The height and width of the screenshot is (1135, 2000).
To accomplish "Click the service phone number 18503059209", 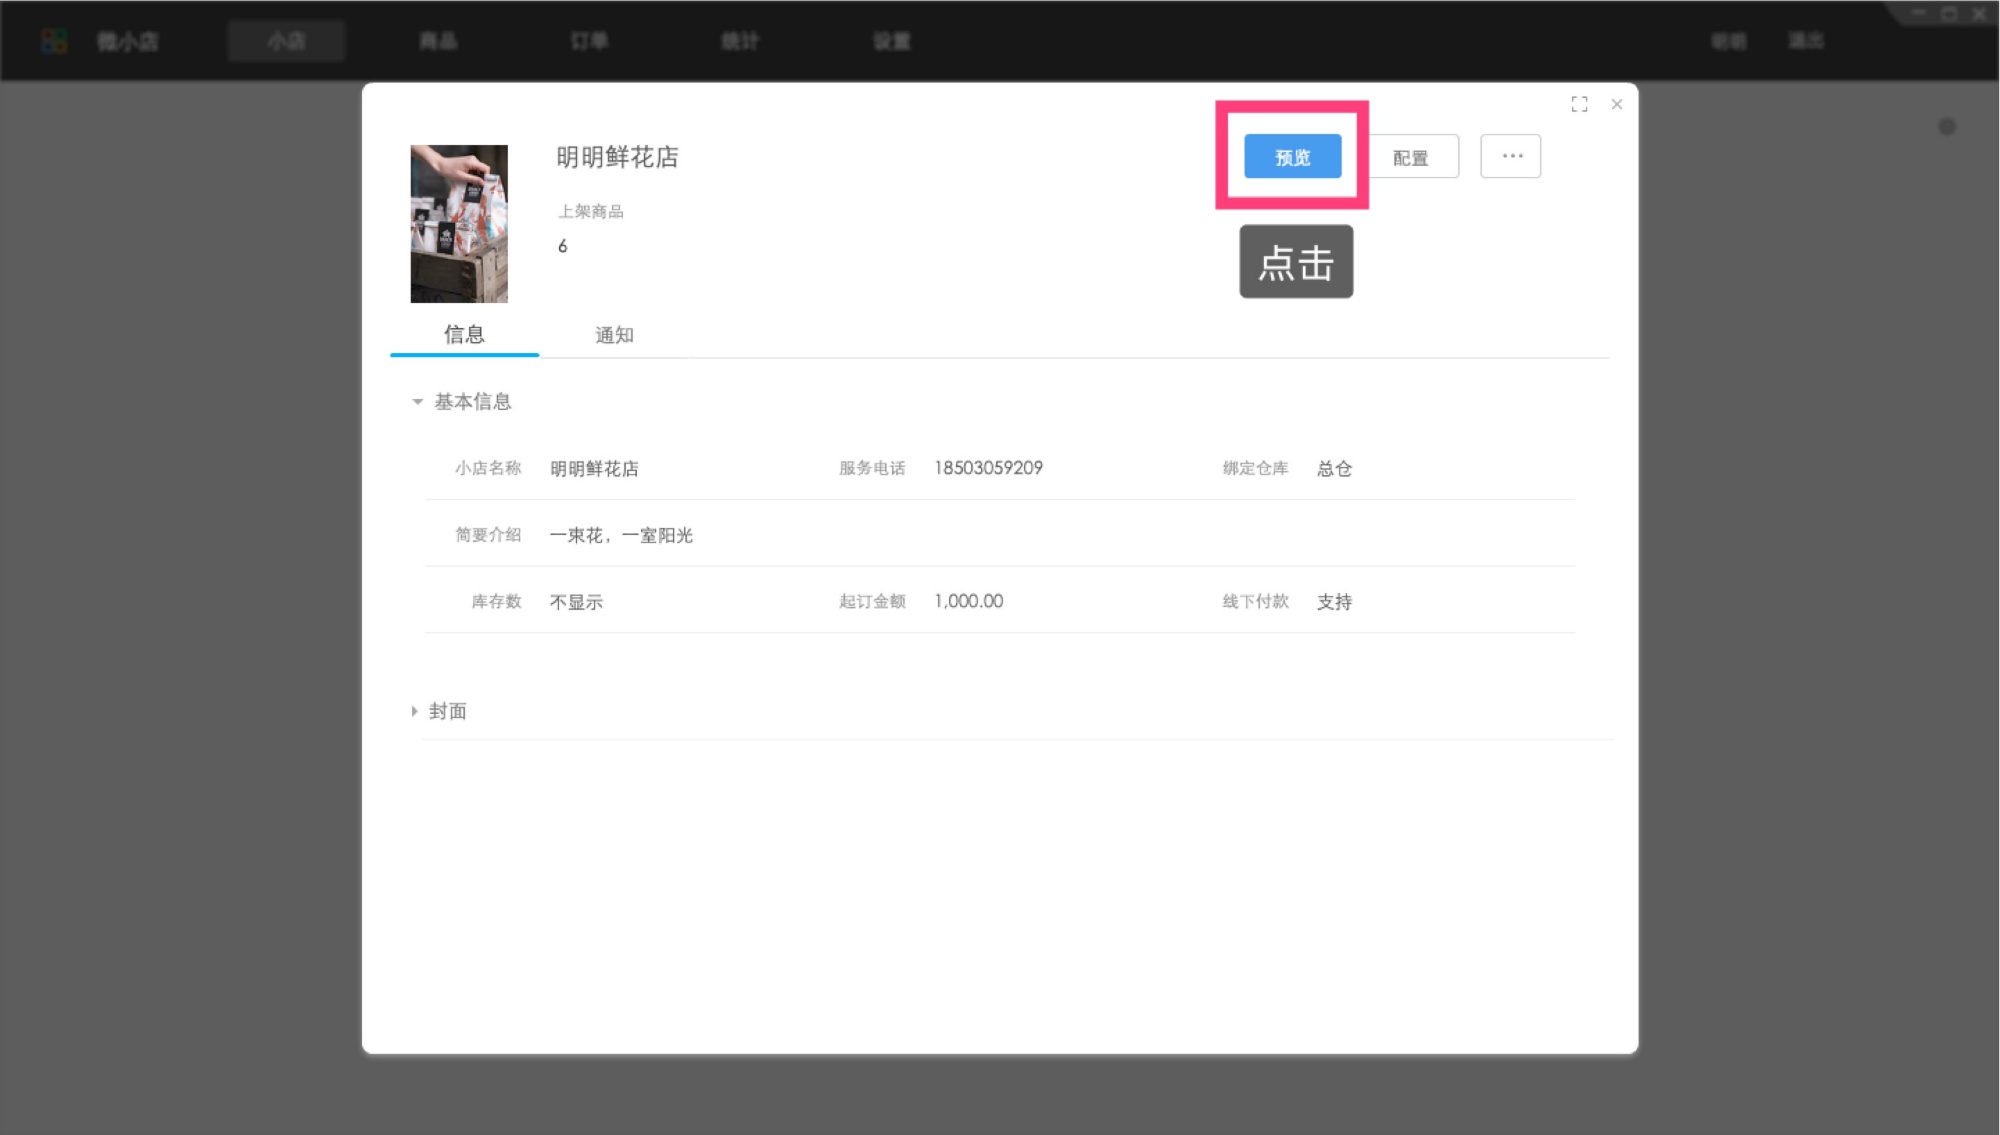I will pos(988,468).
